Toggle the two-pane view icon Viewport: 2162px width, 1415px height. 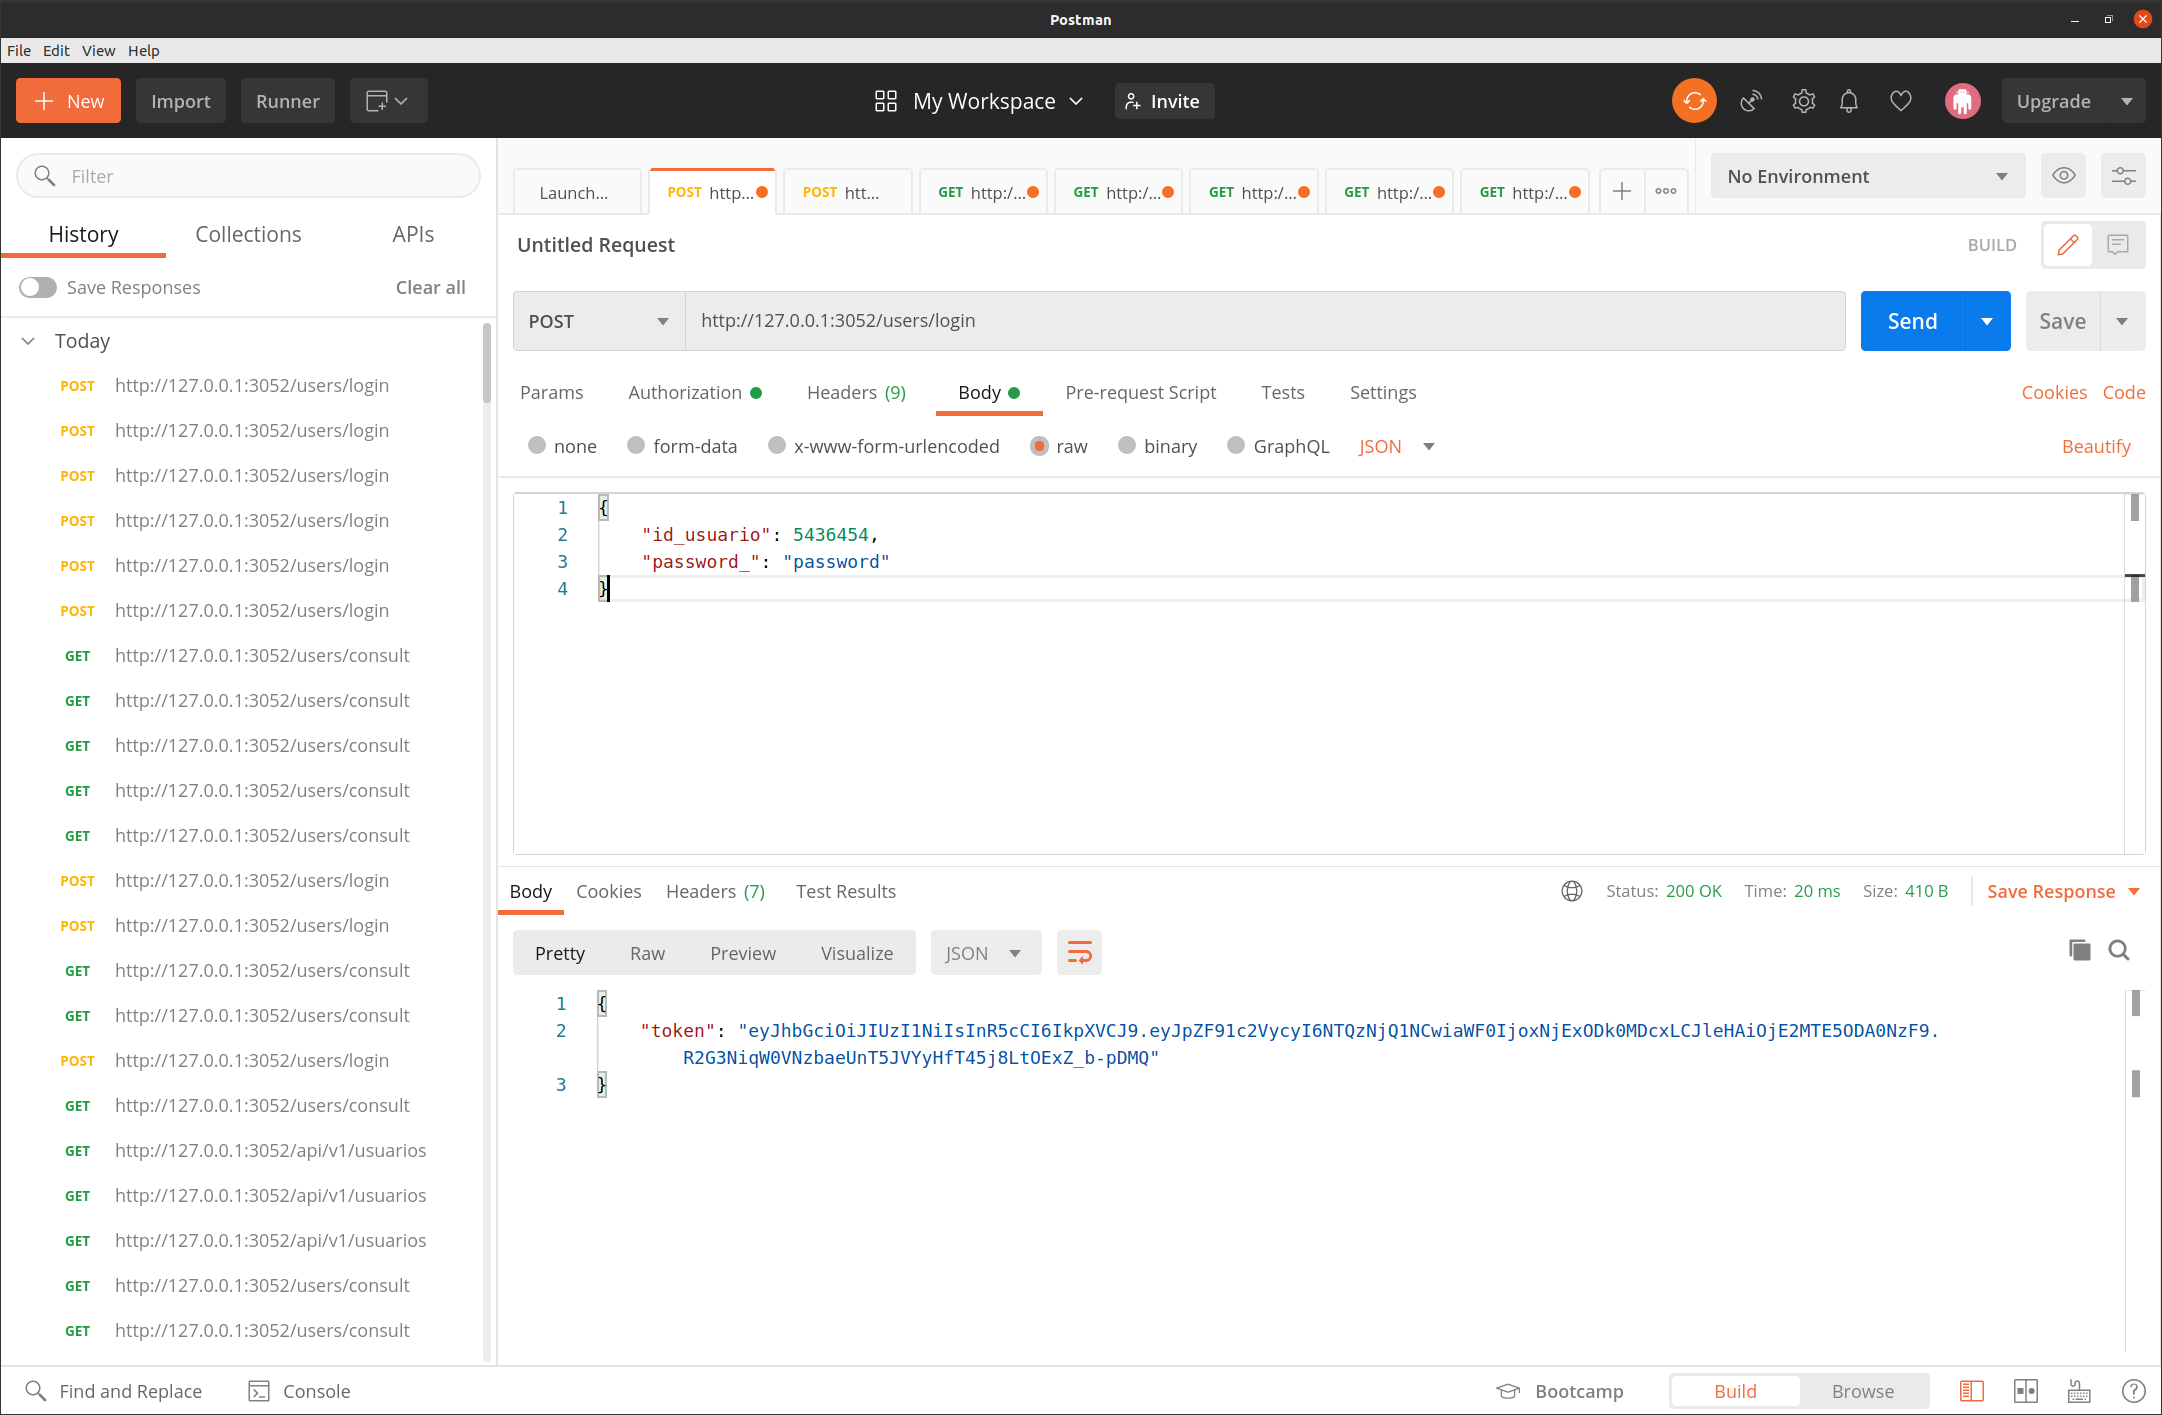[x=2026, y=1391]
